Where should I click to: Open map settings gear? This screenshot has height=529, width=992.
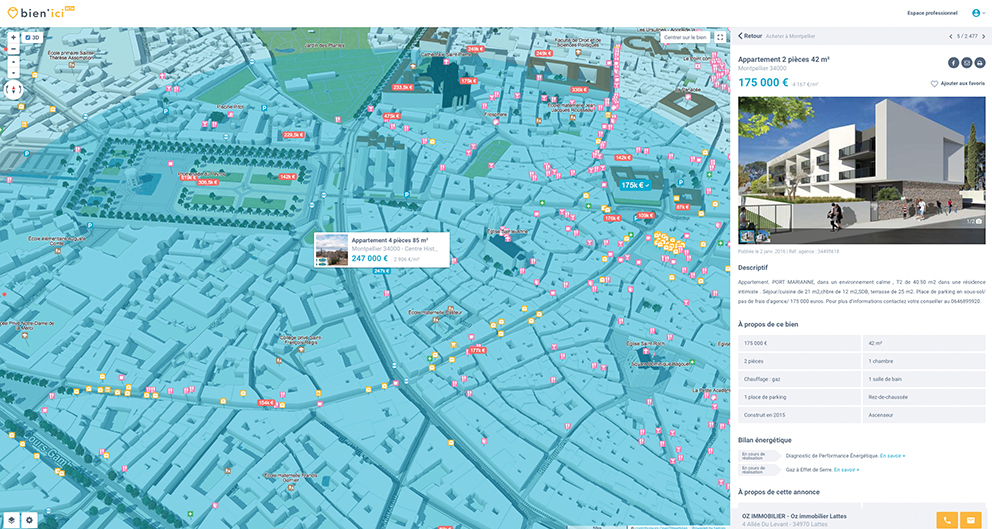click(x=30, y=520)
